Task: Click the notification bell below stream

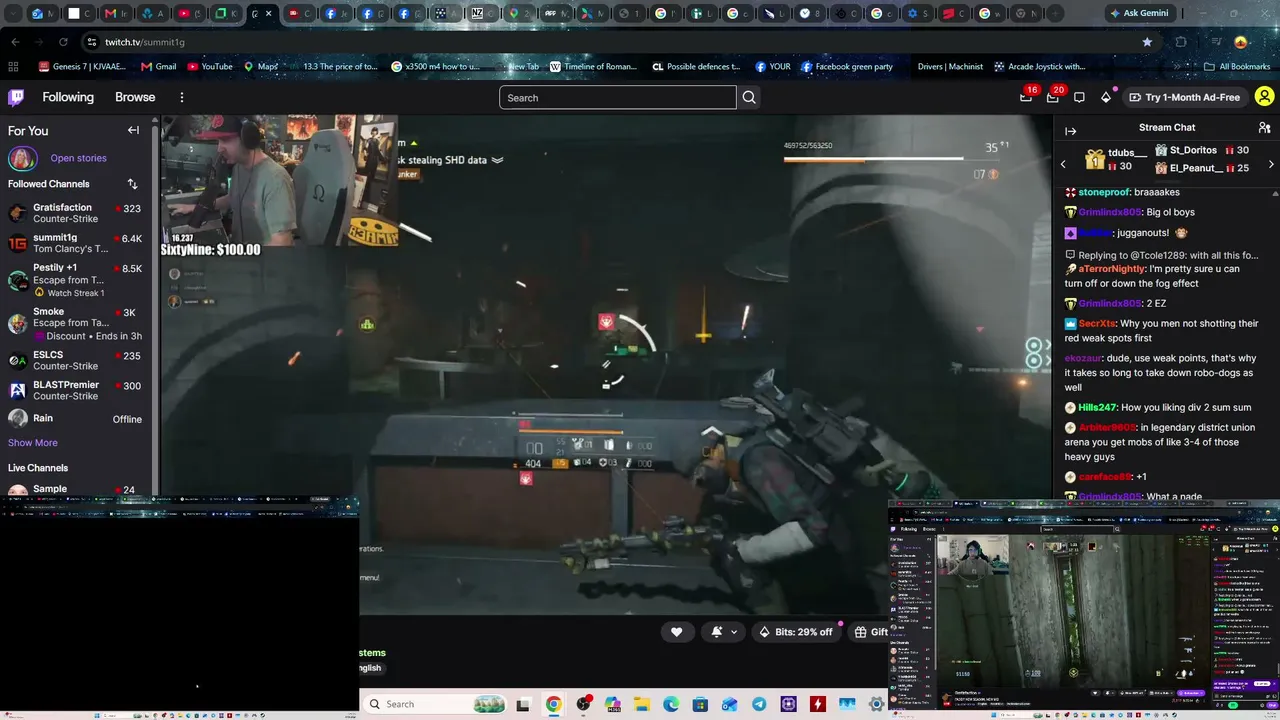Action: click(x=717, y=632)
